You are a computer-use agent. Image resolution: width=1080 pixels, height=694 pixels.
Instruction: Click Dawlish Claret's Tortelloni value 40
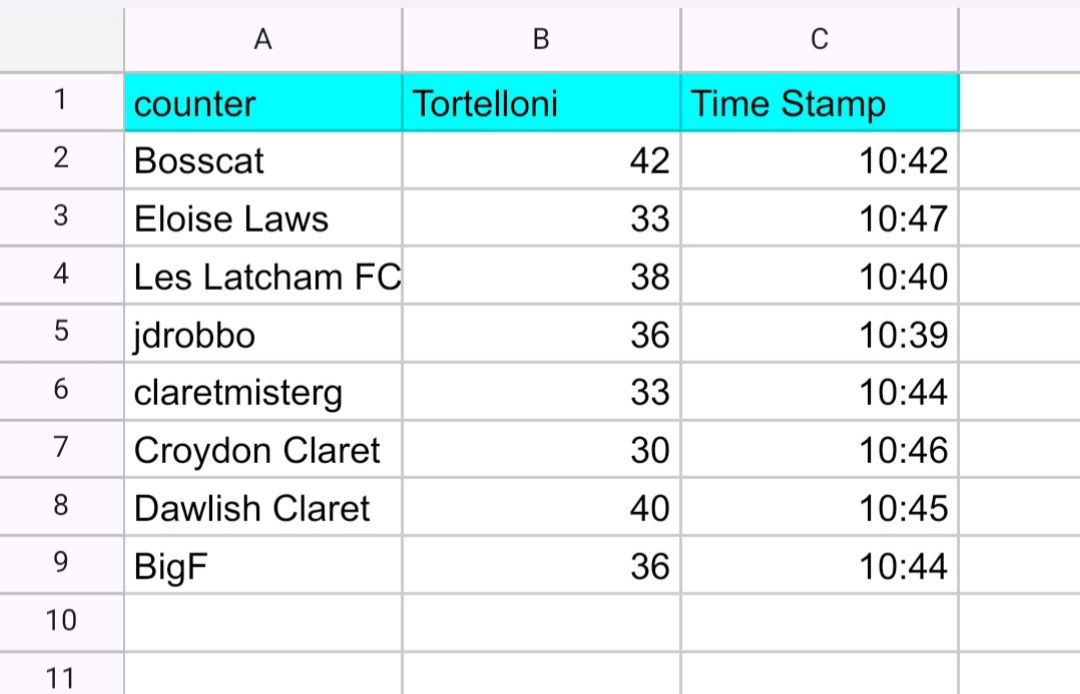(541, 508)
